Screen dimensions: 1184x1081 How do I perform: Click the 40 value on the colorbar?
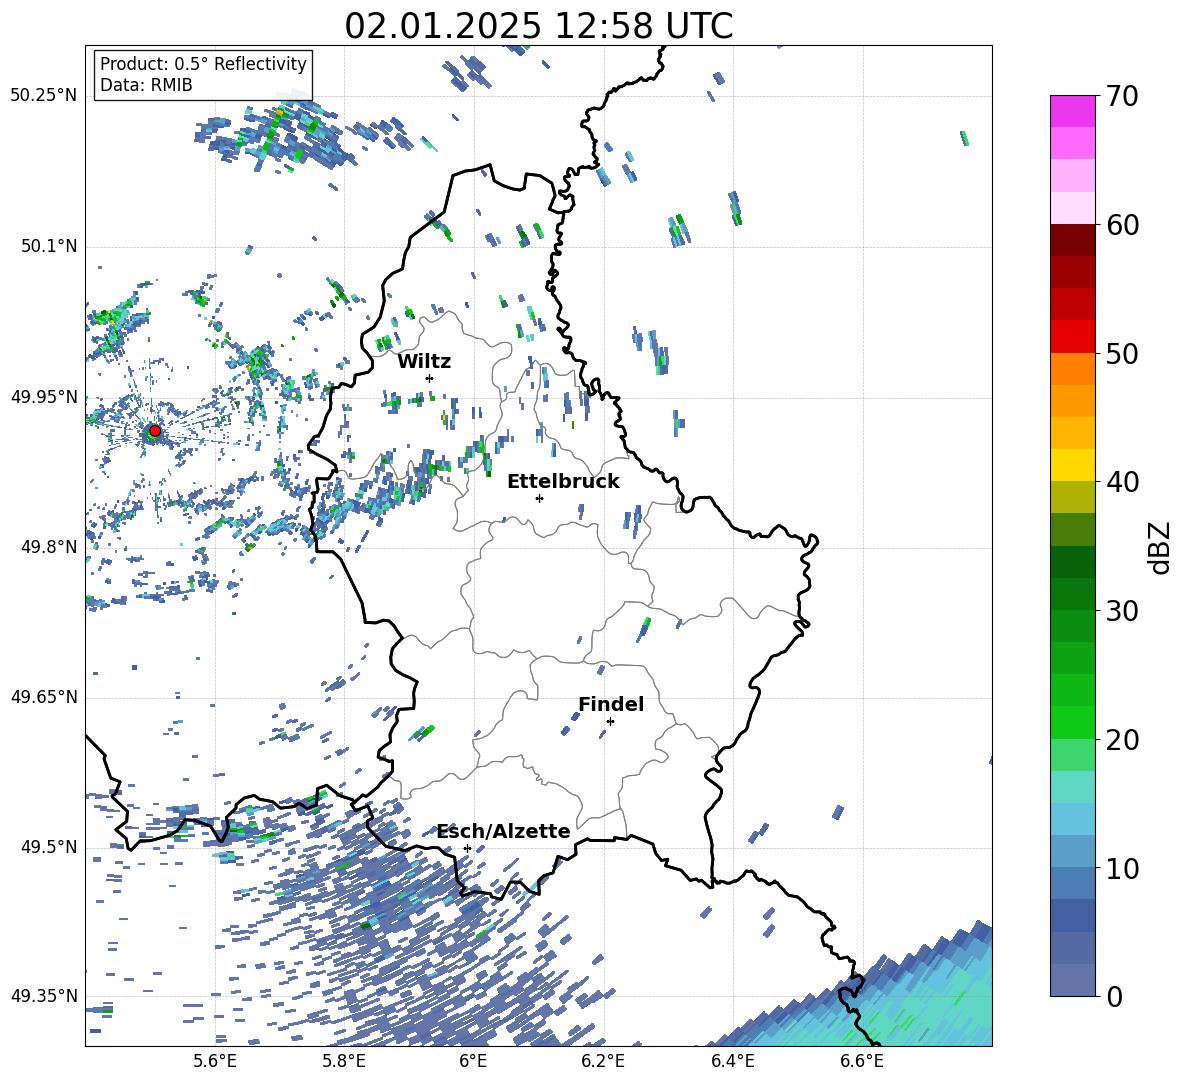pos(1121,482)
